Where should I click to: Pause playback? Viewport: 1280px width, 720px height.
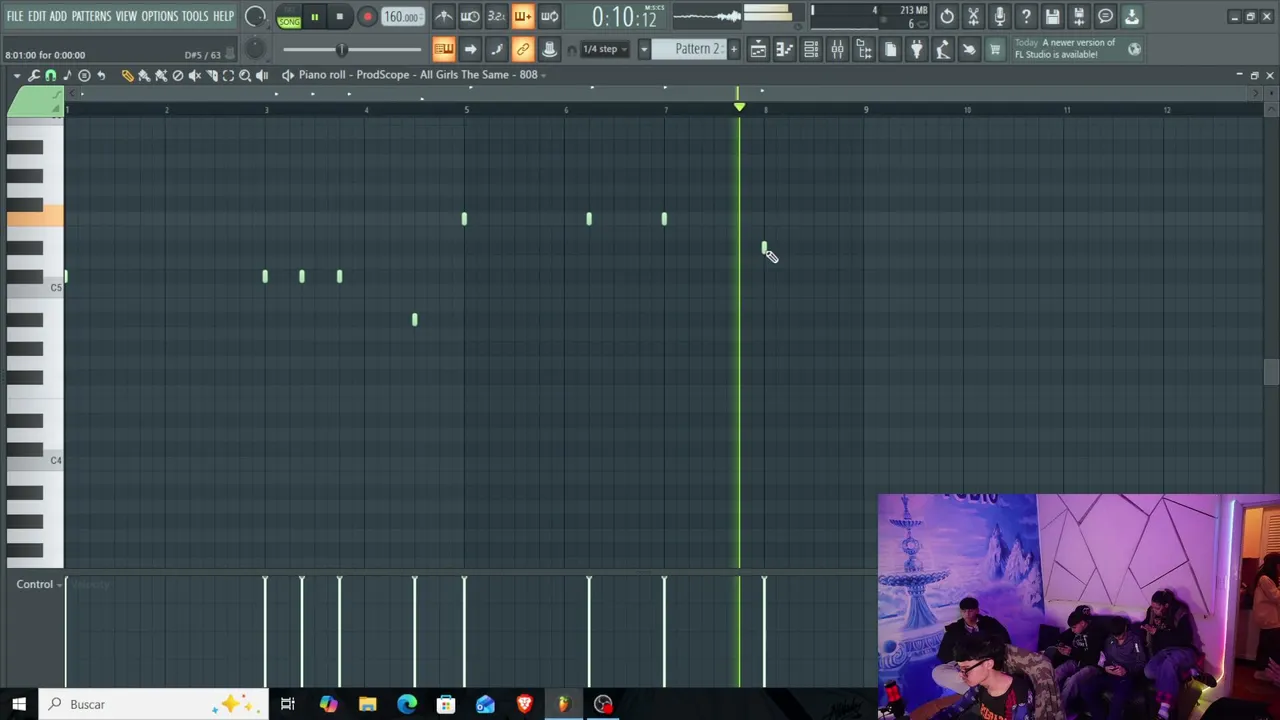(314, 17)
